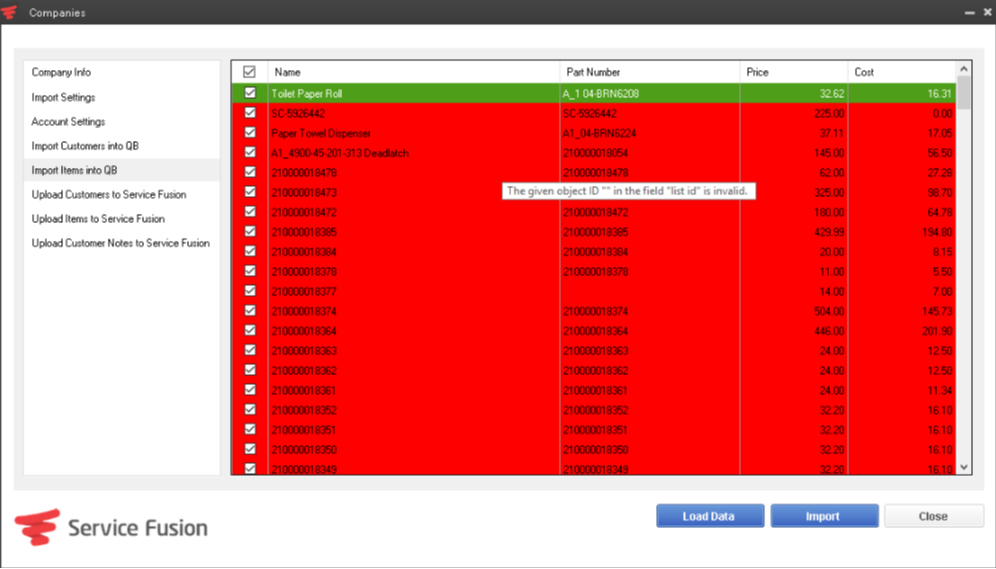
Task: Sort by the Name column header
Action: pyautogui.click(x=414, y=72)
